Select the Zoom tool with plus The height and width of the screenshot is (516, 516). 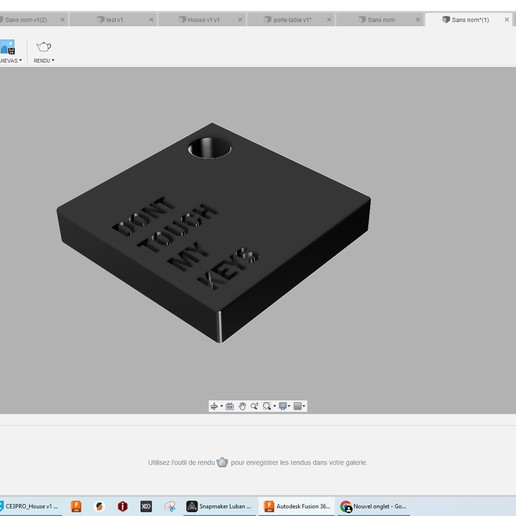[x=254, y=406]
